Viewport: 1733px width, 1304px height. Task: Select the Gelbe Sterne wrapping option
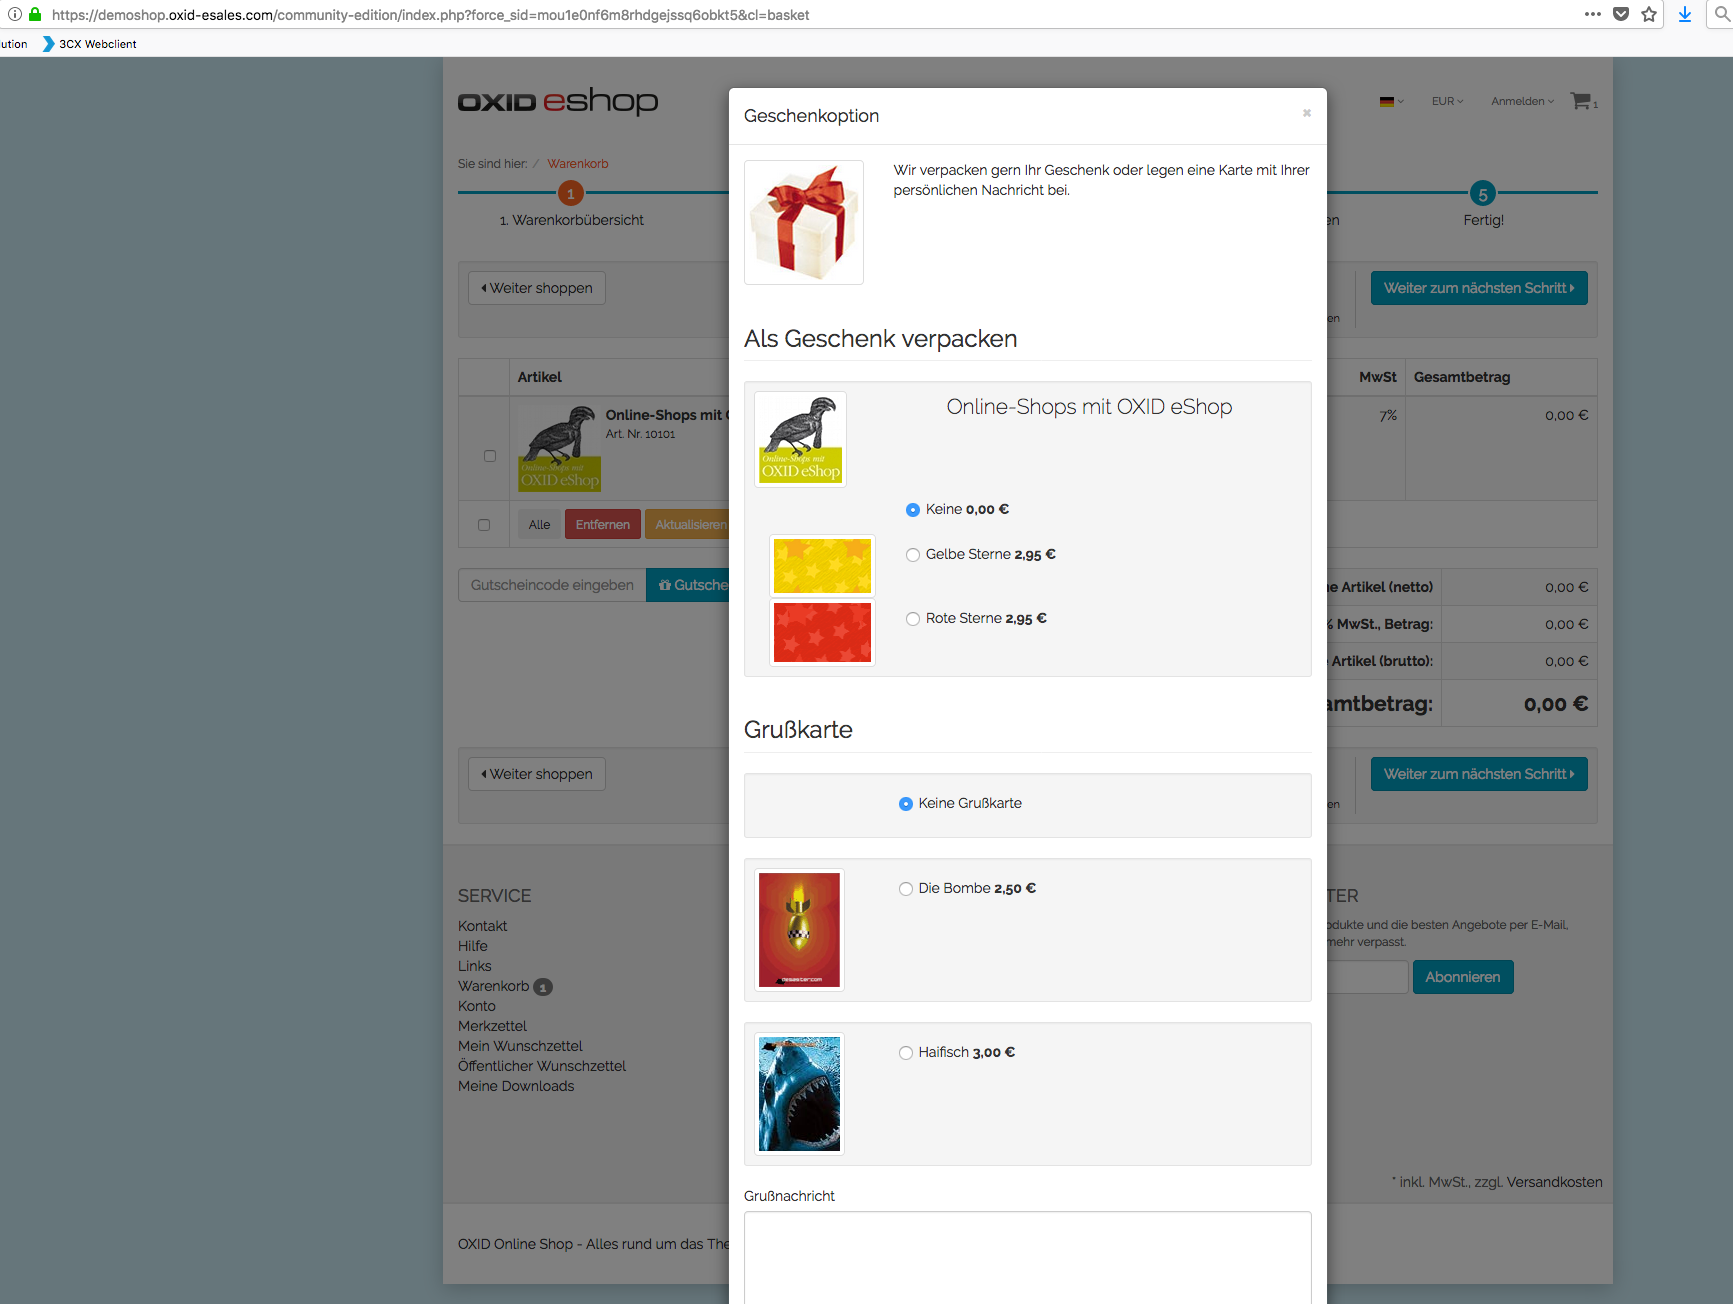pos(913,555)
